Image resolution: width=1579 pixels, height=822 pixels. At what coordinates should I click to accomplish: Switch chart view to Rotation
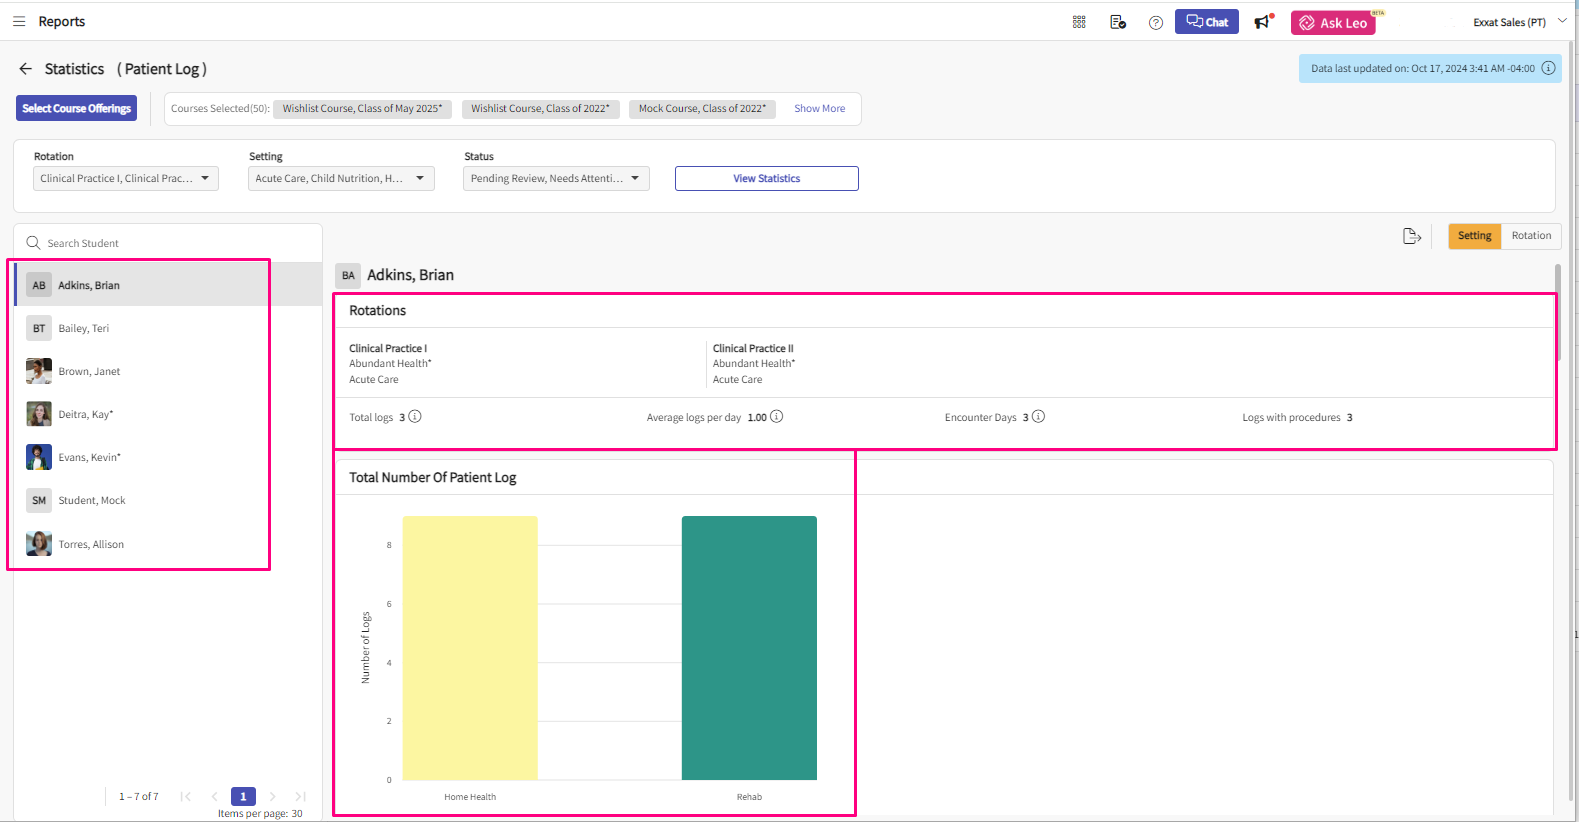[x=1531, y=236]
